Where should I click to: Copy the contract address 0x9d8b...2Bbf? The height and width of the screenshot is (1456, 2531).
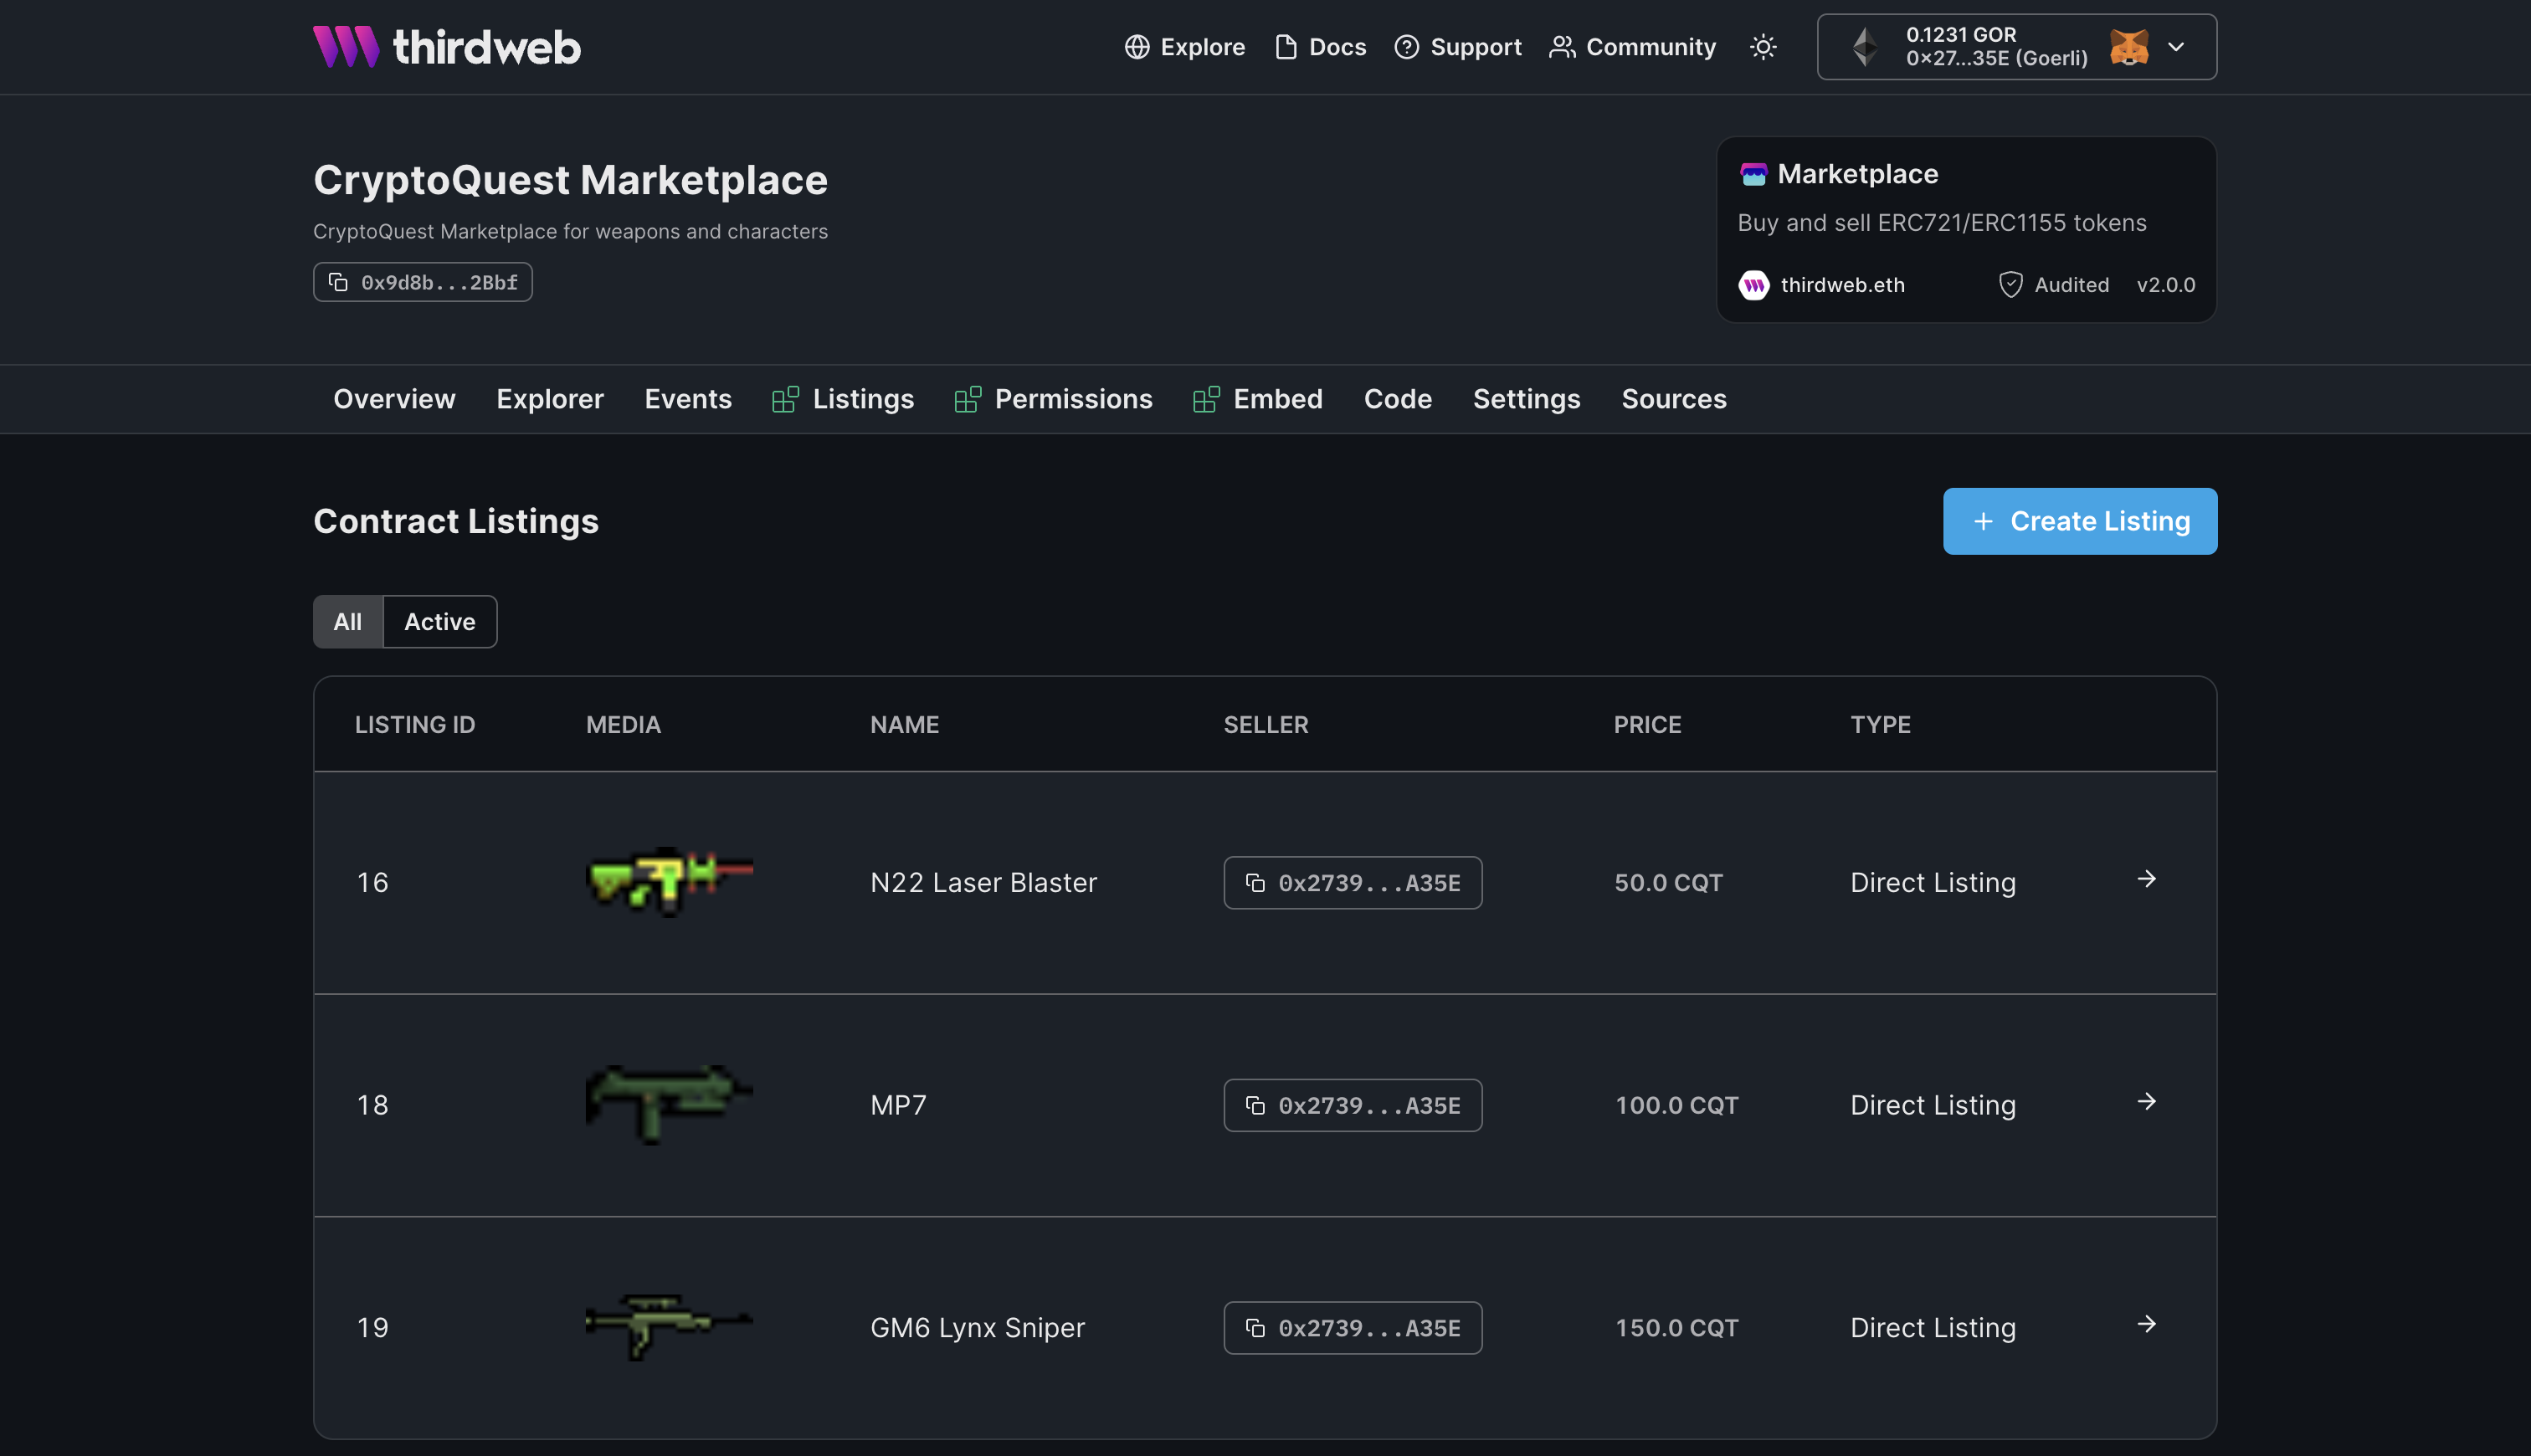(x=423, y=282)
